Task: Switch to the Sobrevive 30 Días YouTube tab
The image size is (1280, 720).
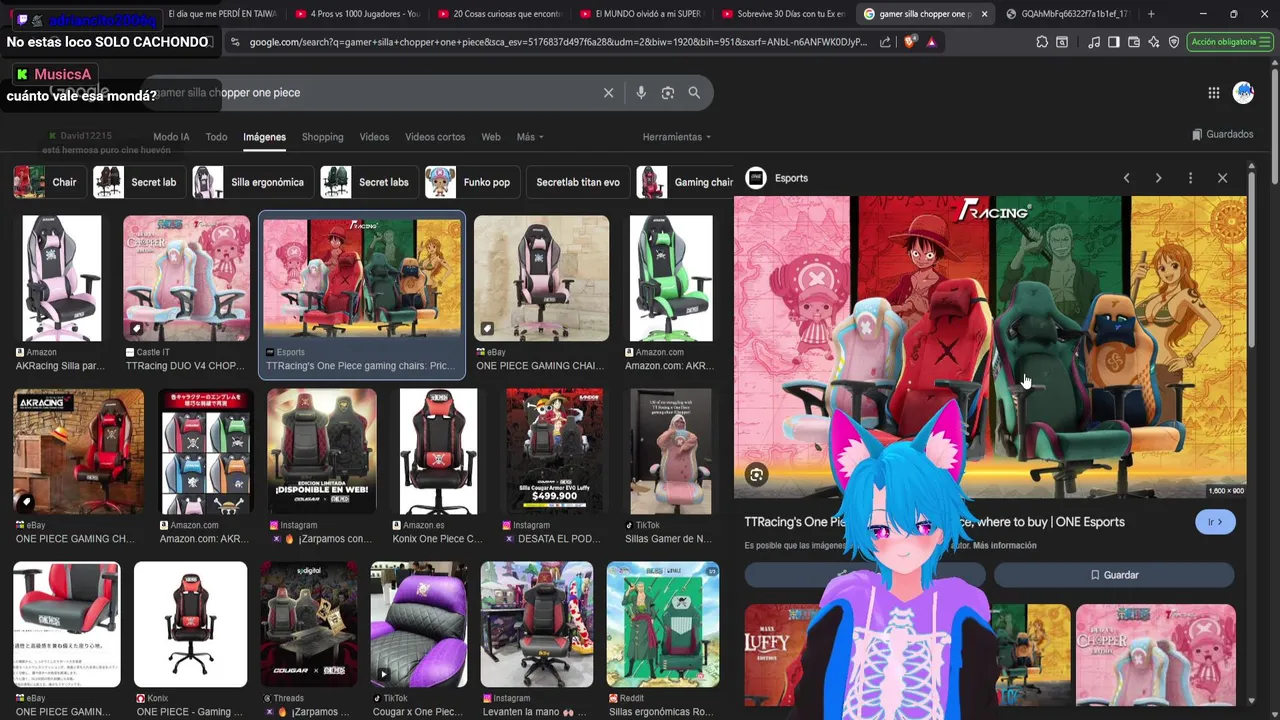Action: pyautogui.click(x=782, y=14)
